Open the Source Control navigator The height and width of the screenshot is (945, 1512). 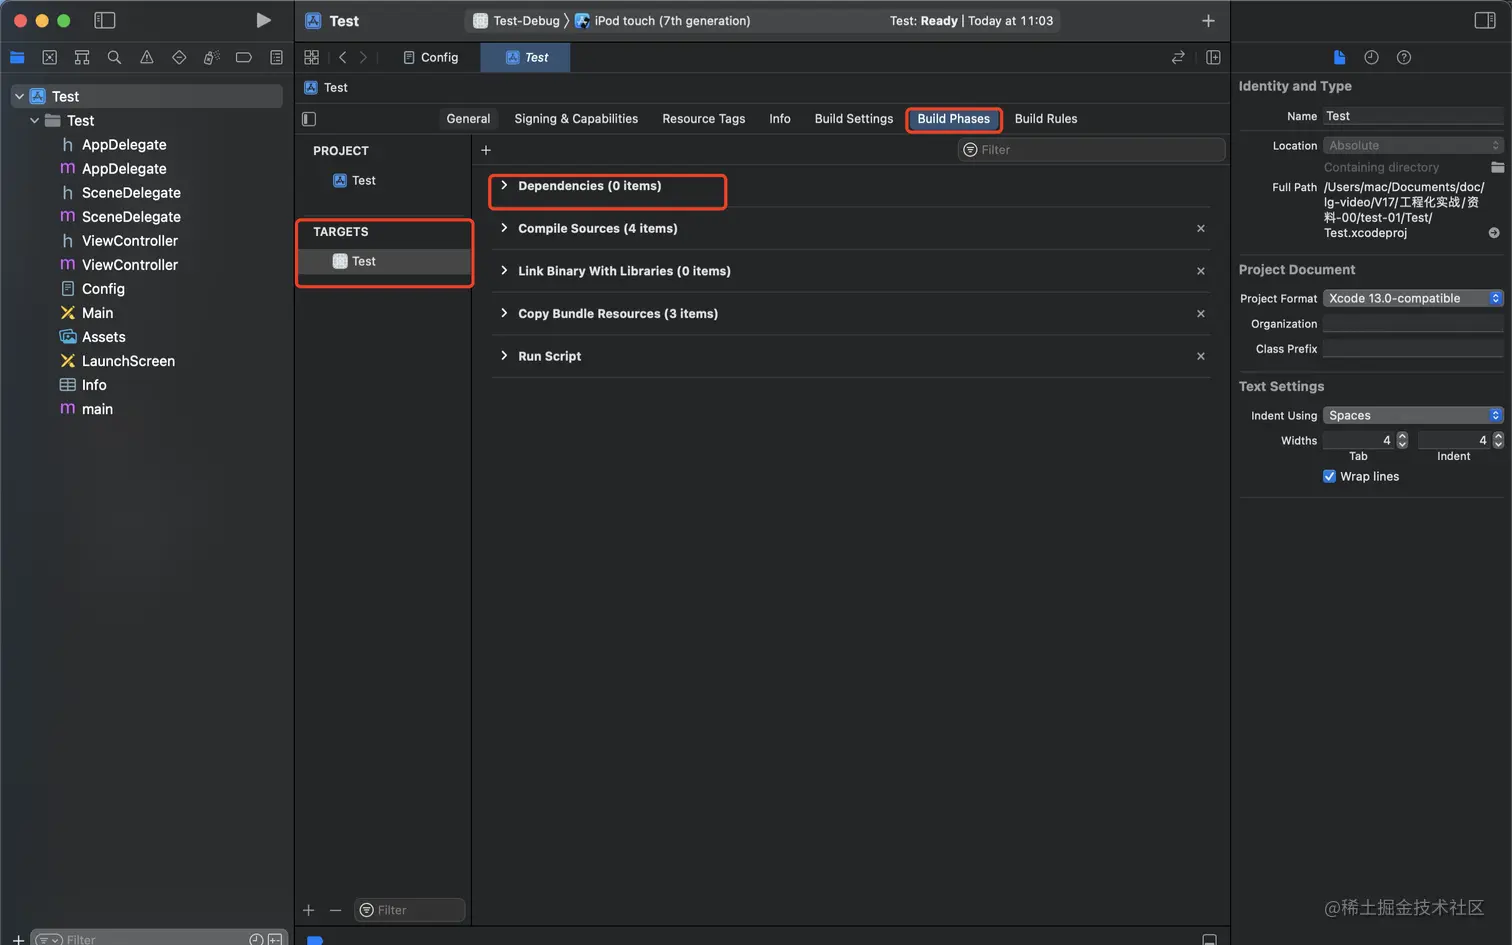(50, 57)
